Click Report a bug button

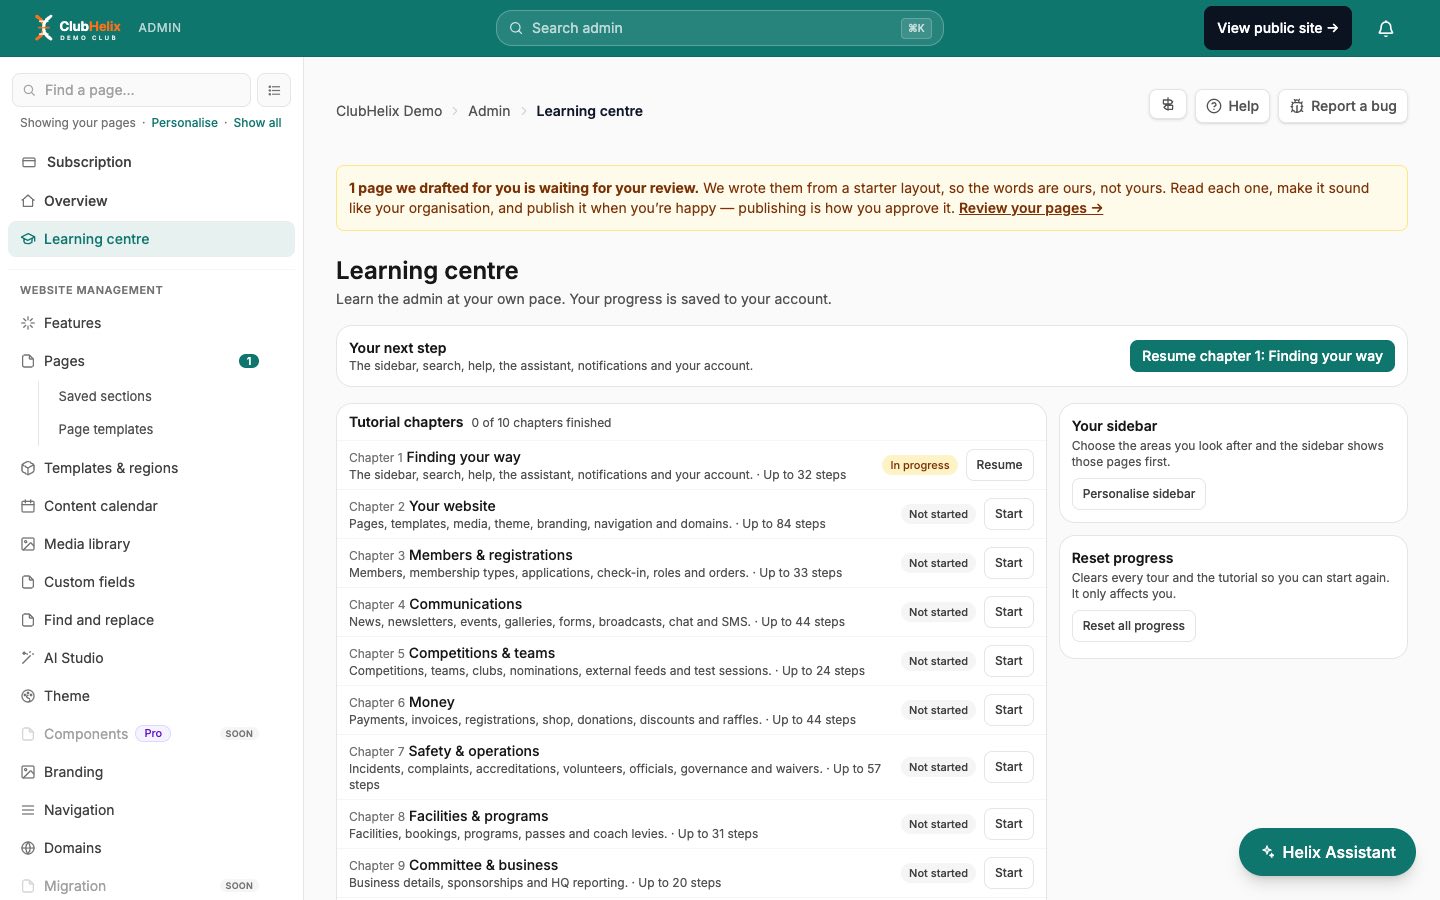(1343, 106)
